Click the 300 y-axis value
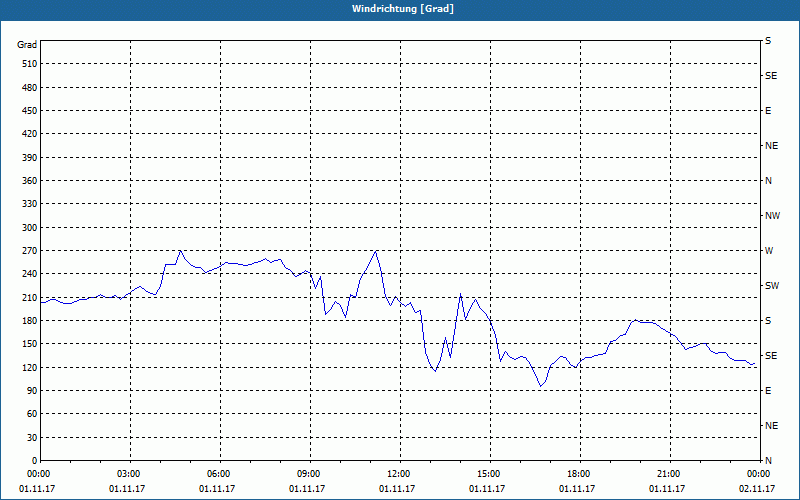The width and height of the screenshot is (800, 500). [x=30, y=228]
